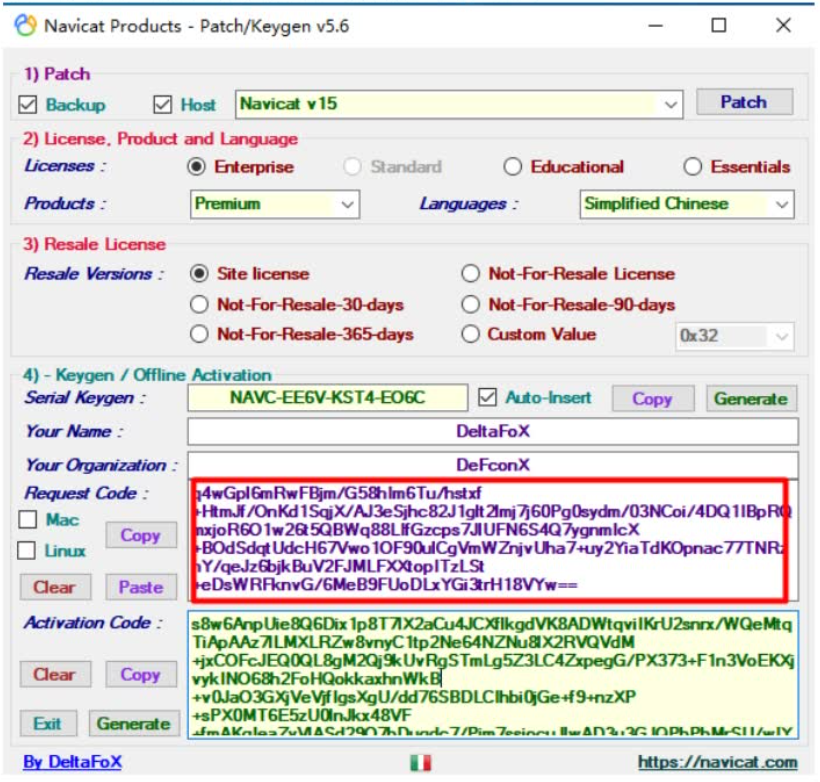Click the Exit button
The height and width of the screenshot is (782, 820).
click(48, 723)
